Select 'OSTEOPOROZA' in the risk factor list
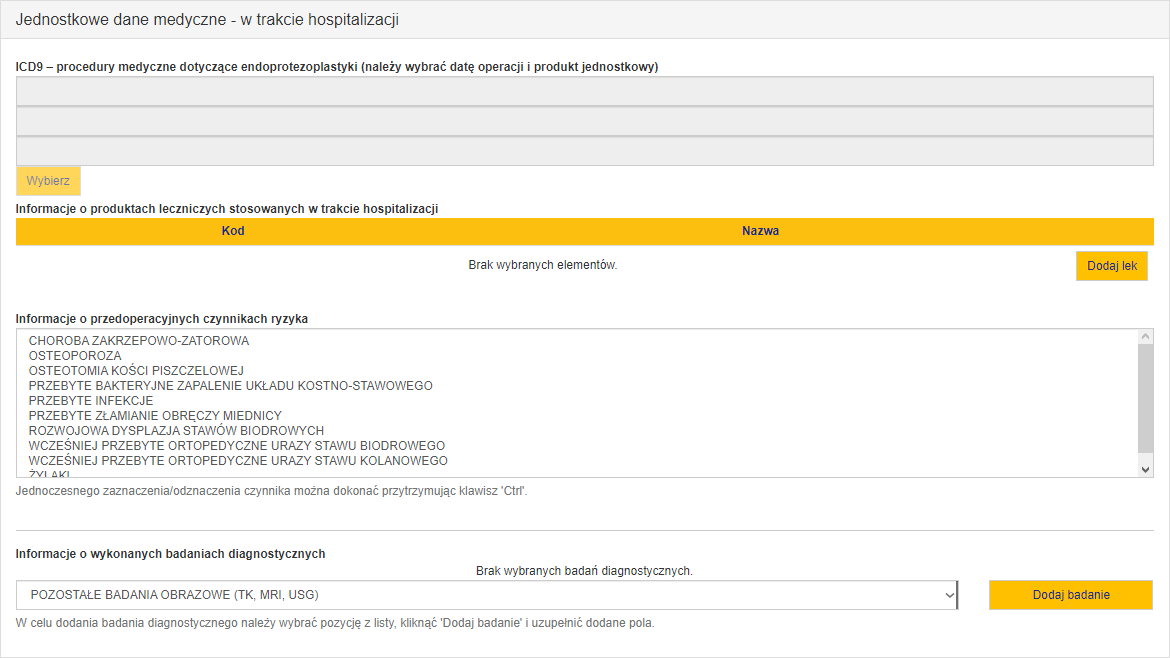This screenshot has height=658, width=1170. [x=75, y=356]
